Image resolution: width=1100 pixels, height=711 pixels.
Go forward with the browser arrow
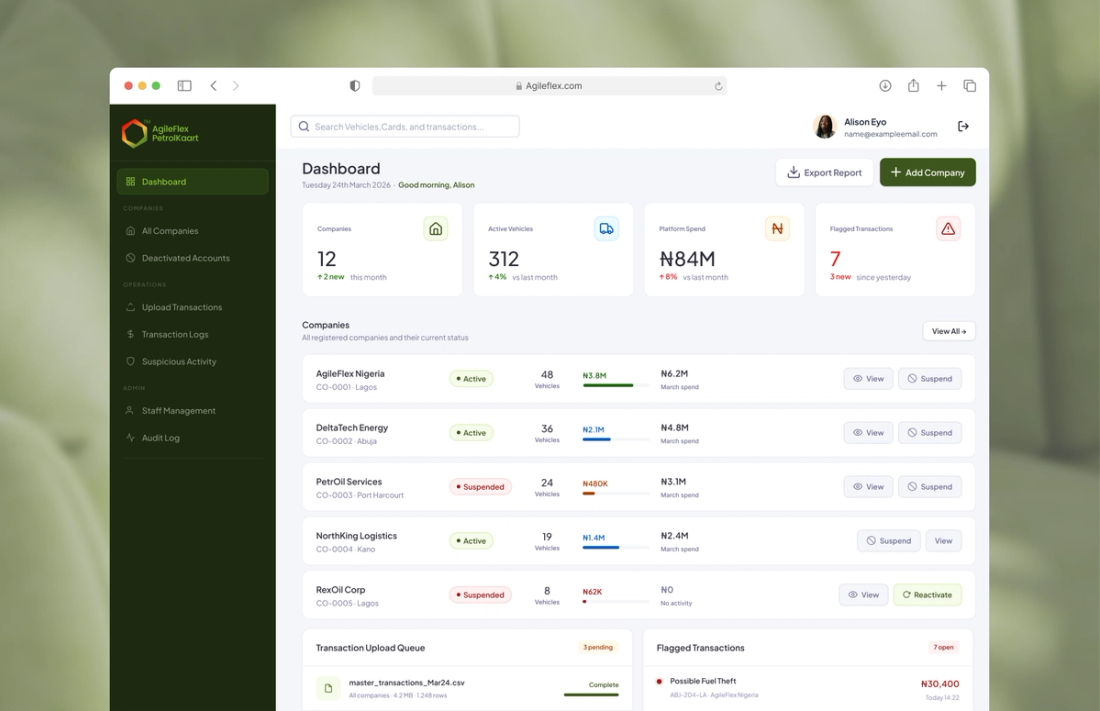click(x=236, y=86)
